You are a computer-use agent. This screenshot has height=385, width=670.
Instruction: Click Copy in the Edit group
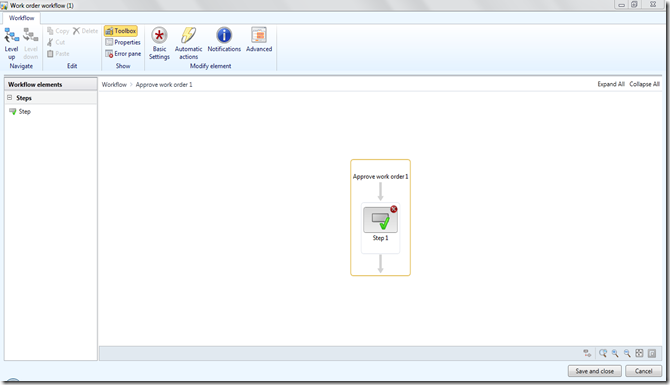[x=58, y=31]
